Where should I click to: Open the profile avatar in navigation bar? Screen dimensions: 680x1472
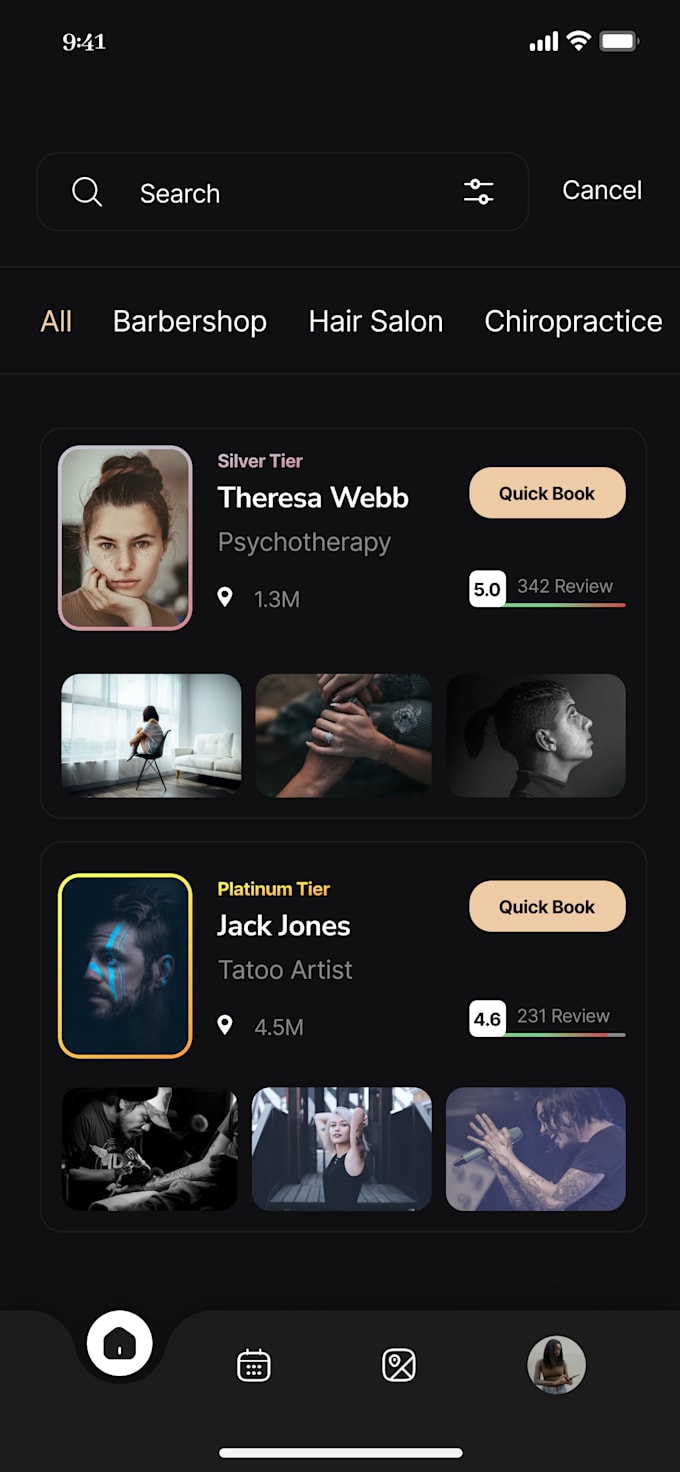(556, 1365)
